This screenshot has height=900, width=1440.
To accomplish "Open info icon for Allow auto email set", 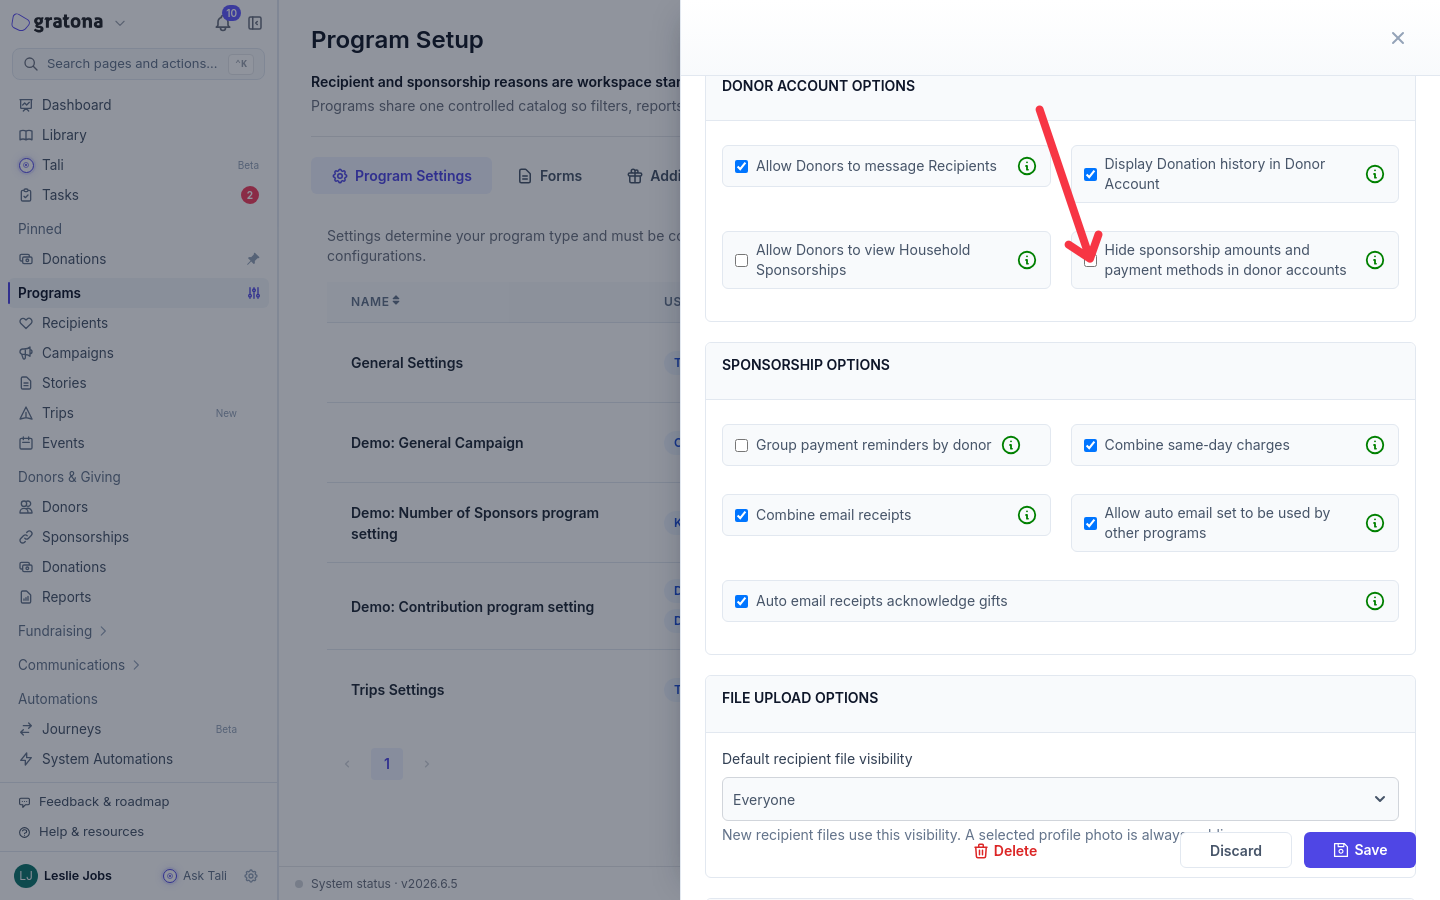I will pos(1375,523).
